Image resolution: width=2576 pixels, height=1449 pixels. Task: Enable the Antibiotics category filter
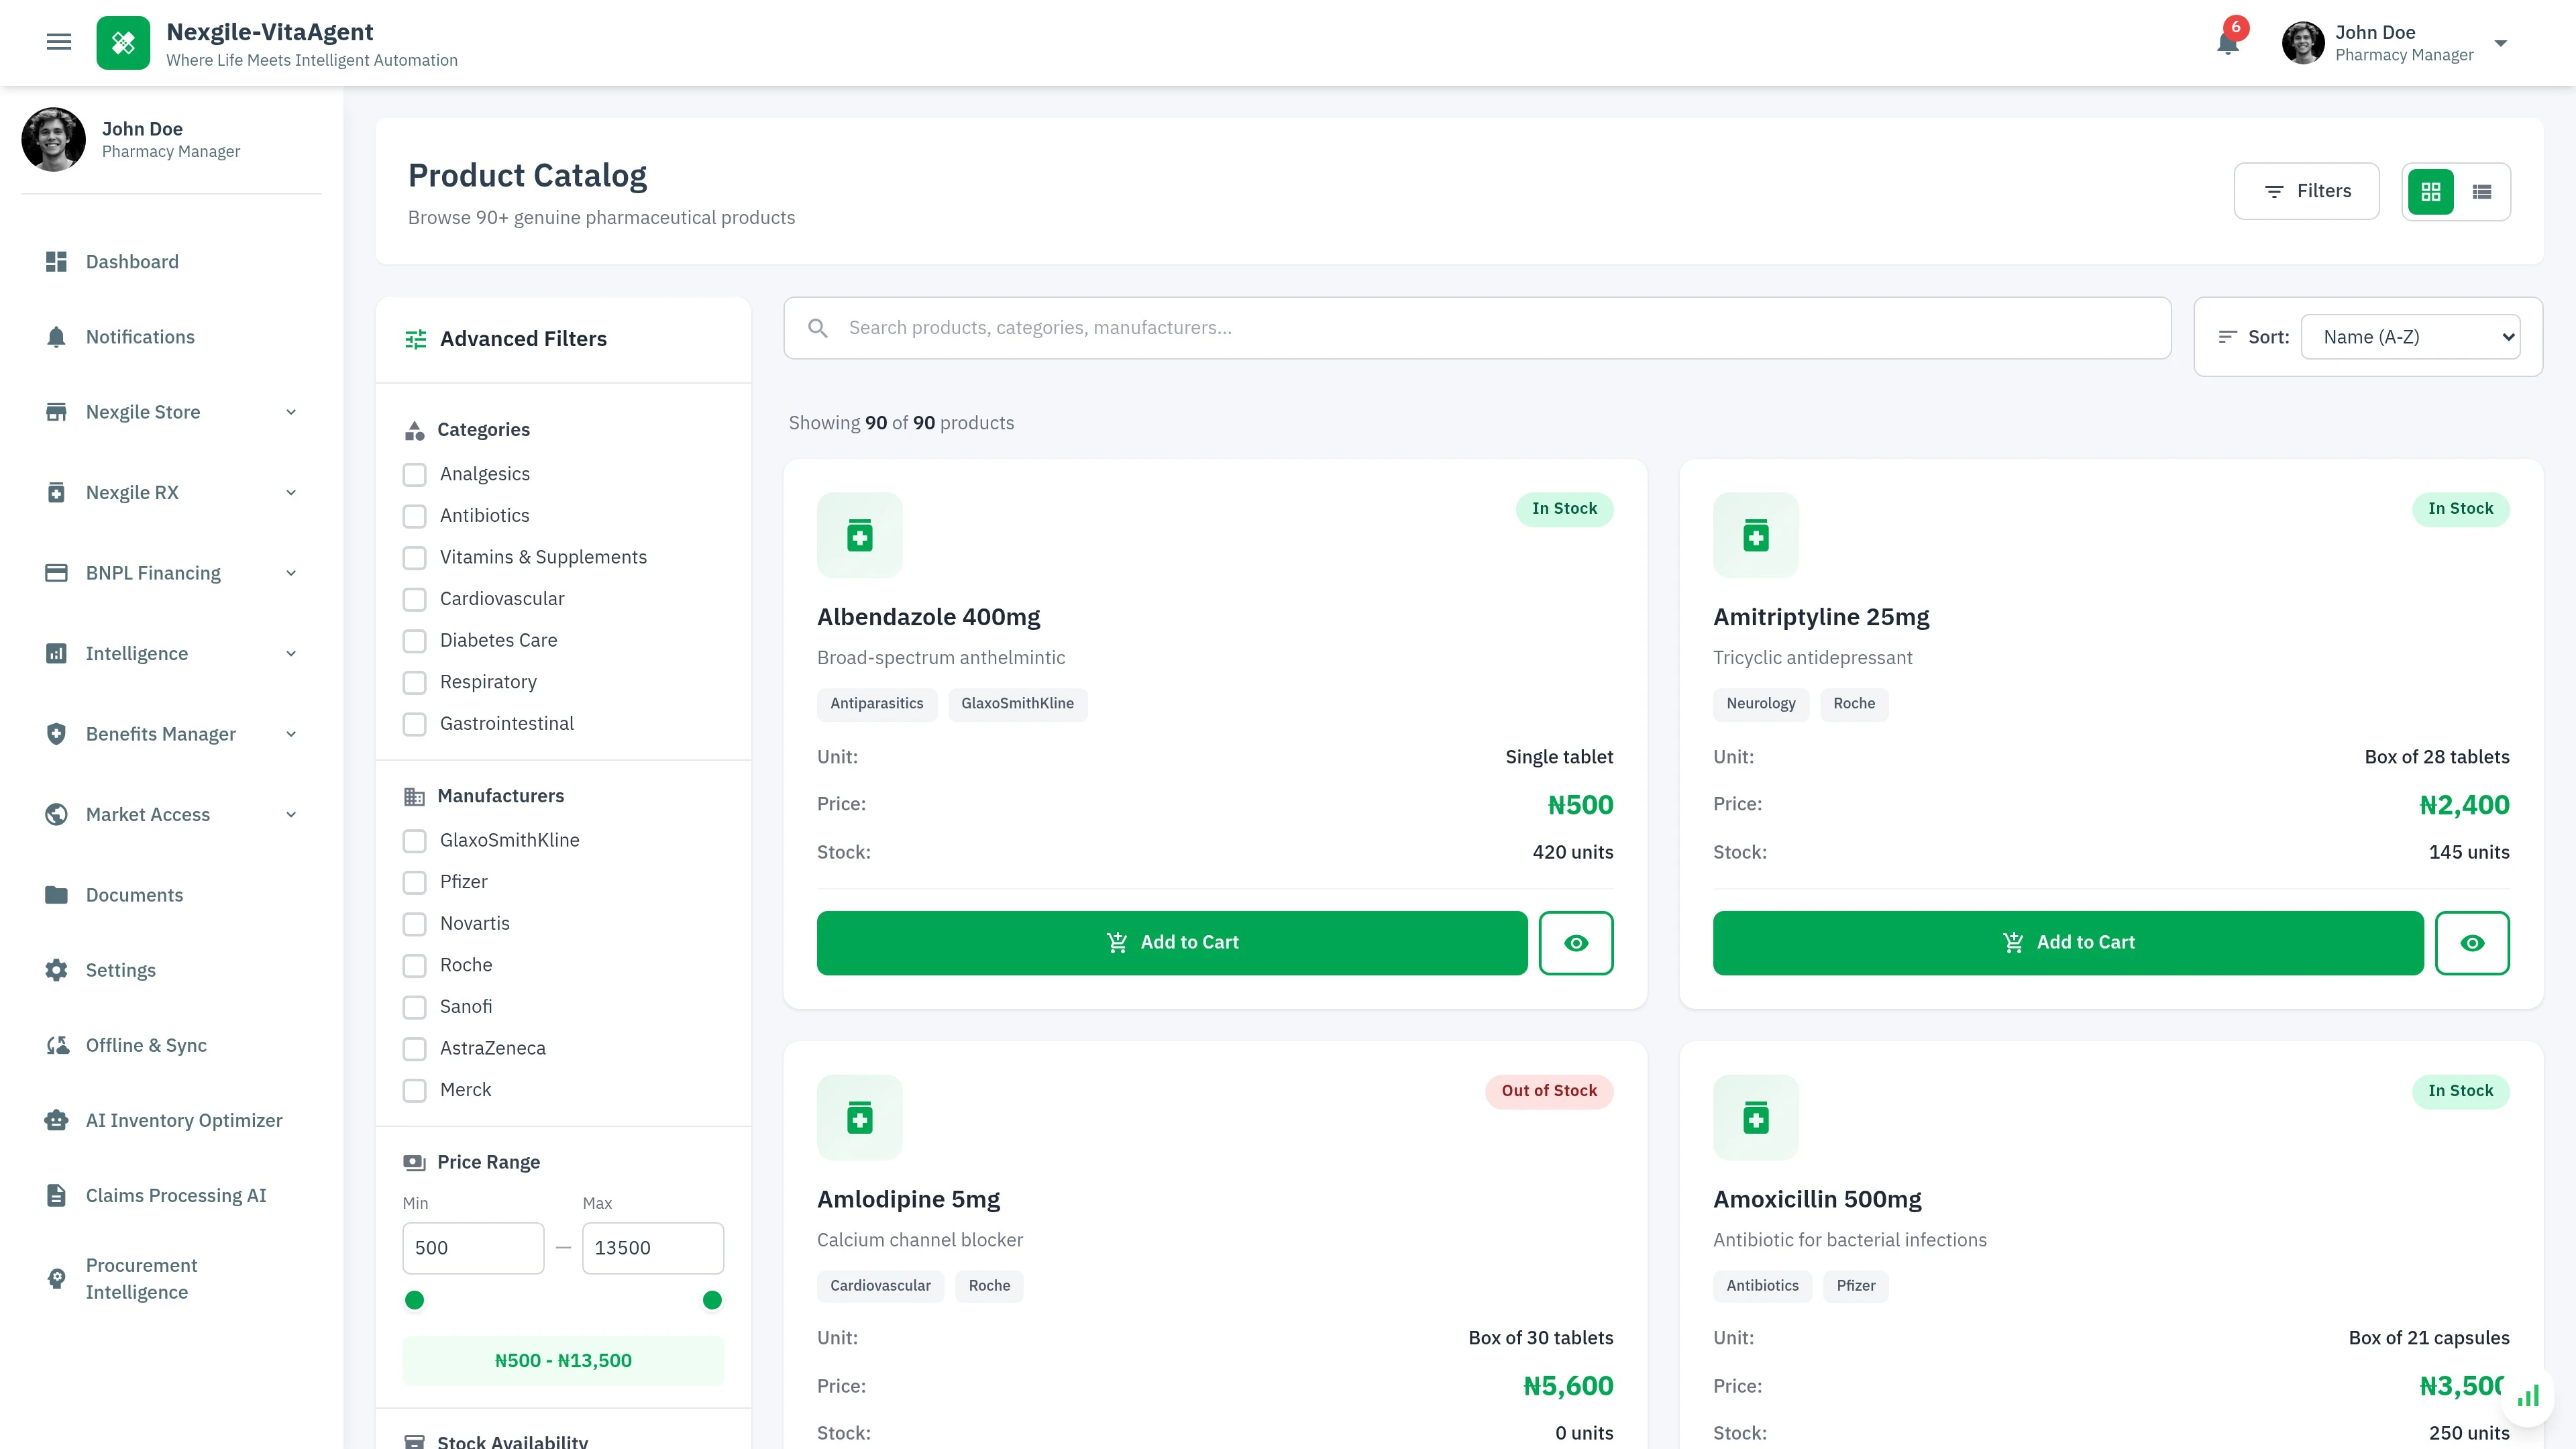pyautogui.click(x=415, y=516)
